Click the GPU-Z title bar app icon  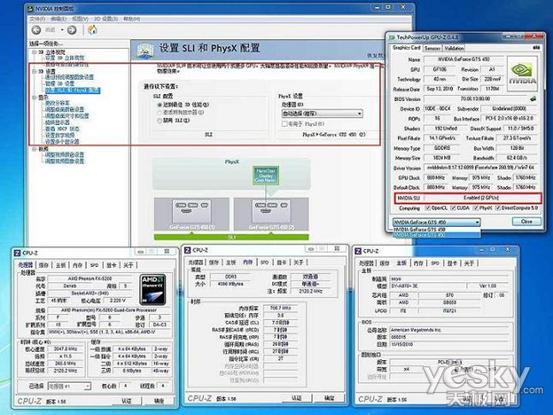392,37
